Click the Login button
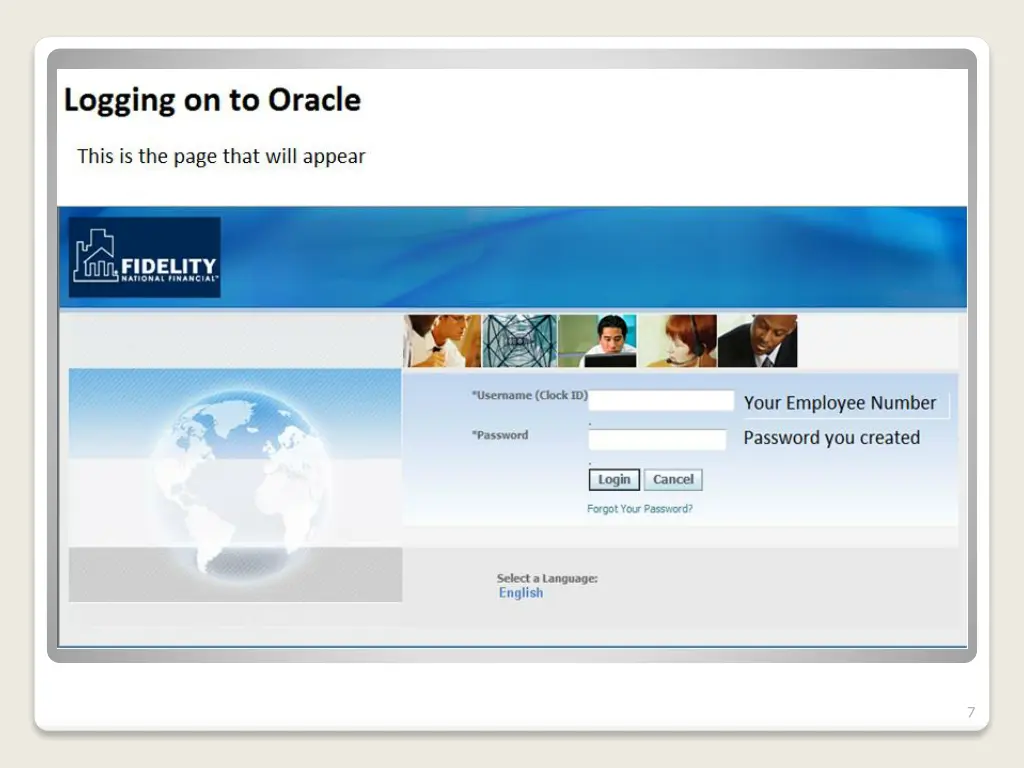 614,479
